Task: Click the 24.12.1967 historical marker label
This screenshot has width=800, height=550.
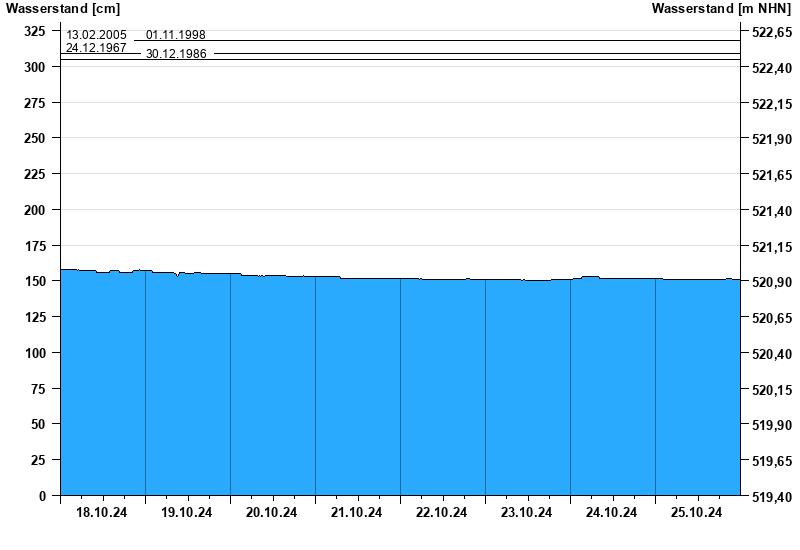Action: coord(96,47)
